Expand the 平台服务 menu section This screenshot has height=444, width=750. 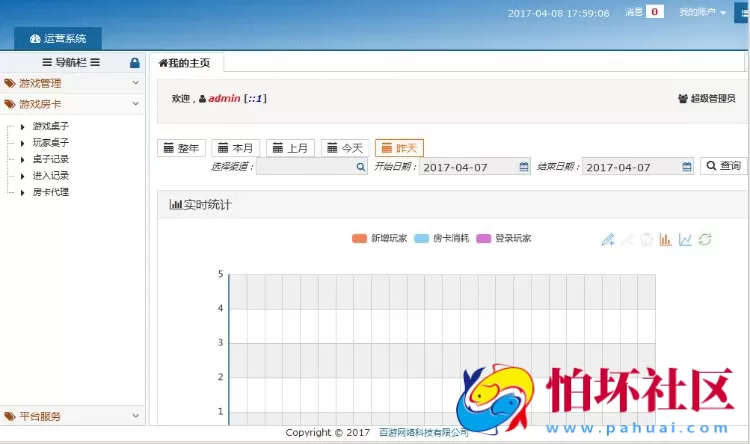pyautogui.click(x=72, y=416)
